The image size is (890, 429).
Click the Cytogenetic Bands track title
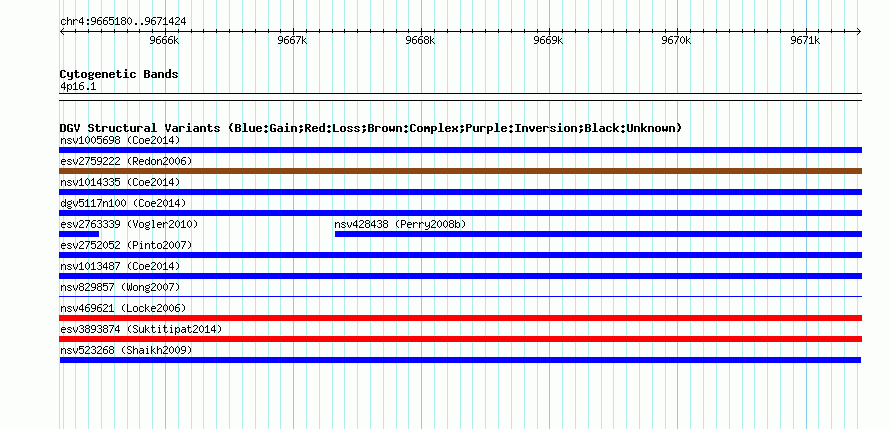point(119,74)
